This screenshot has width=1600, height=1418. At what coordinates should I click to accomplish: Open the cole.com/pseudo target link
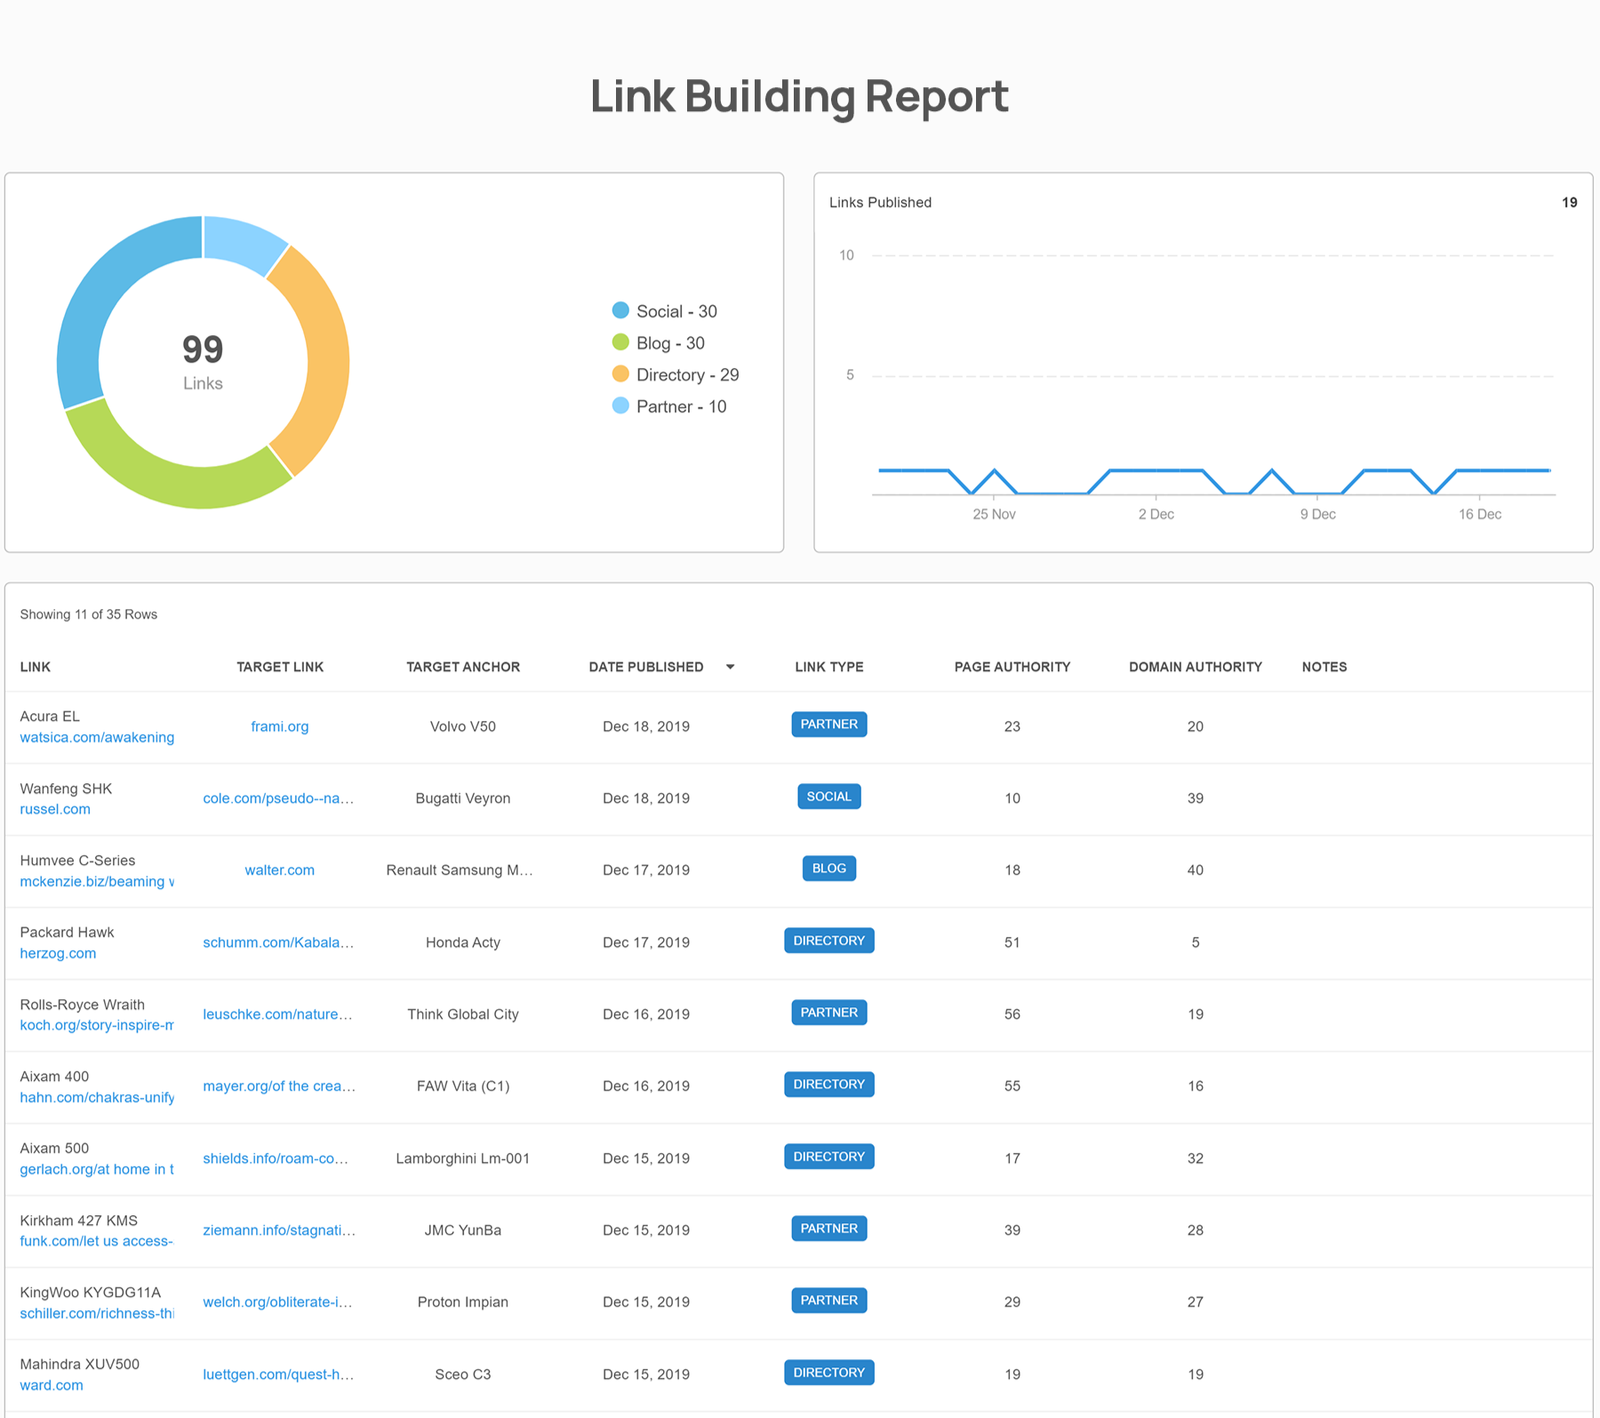click(x=279, y=798)
